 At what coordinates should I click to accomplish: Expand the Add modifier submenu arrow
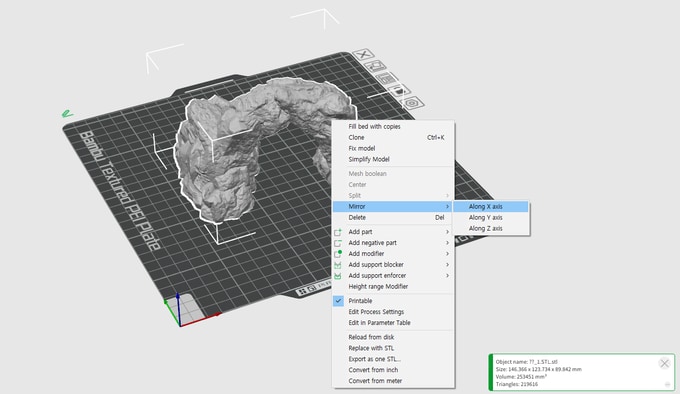[x=447, y=254]
